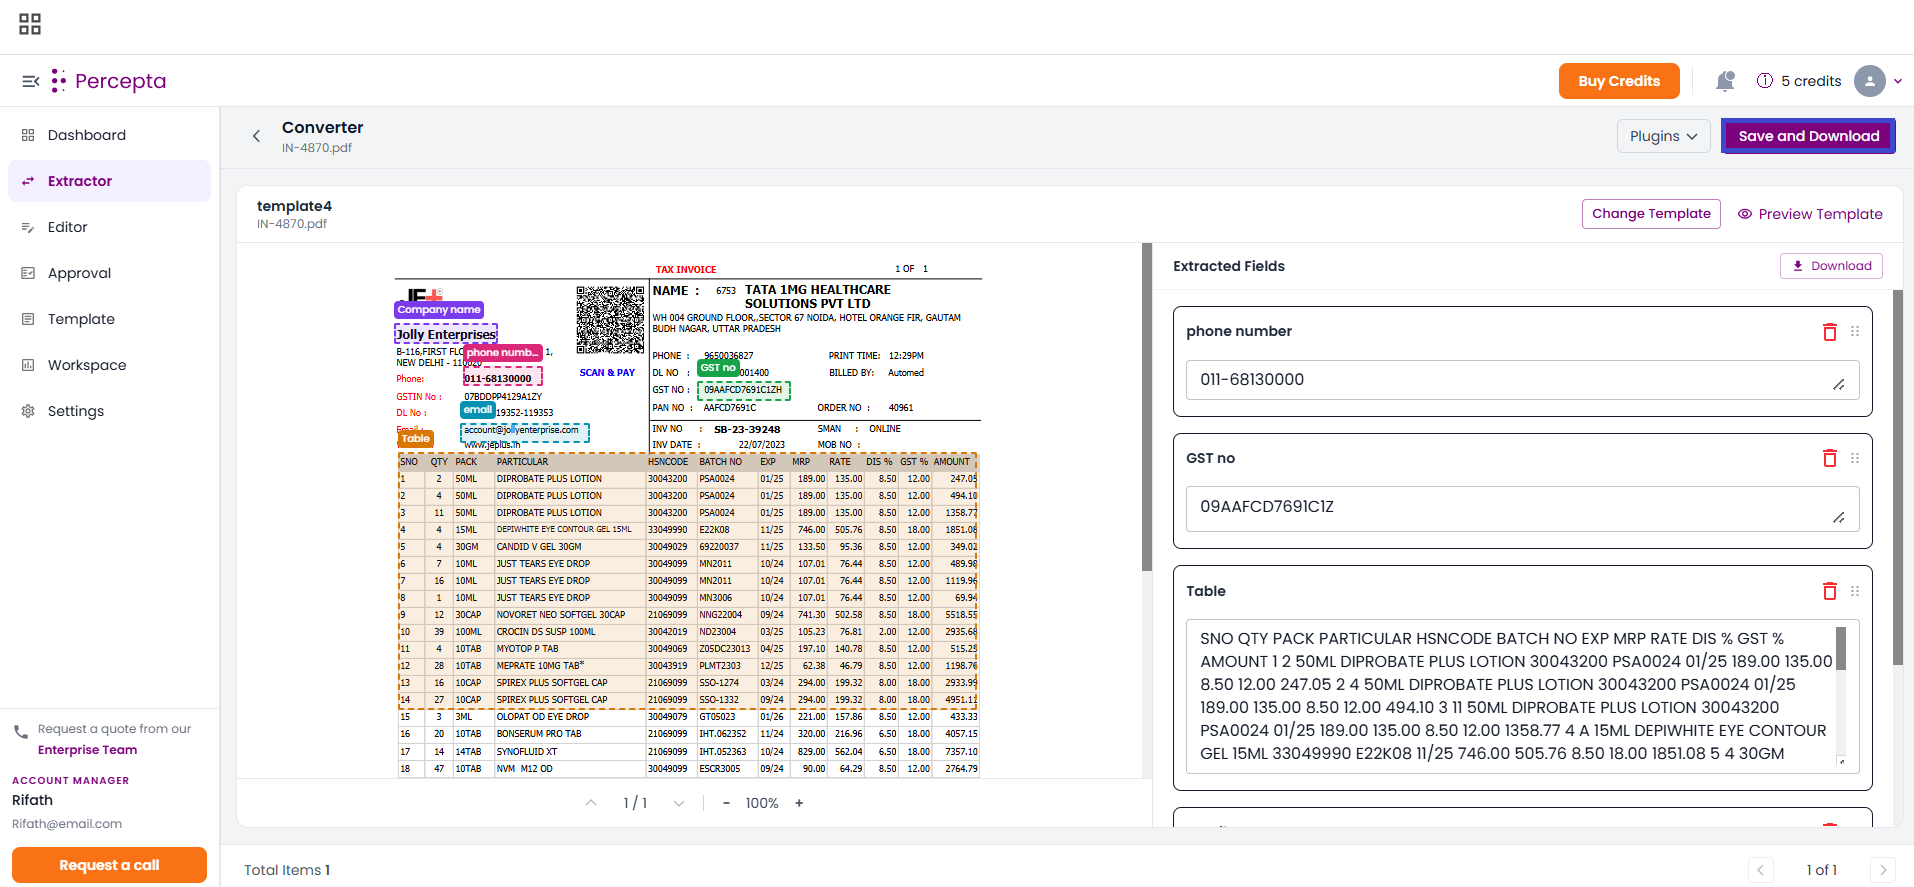Click Save and Download

(1808, 136)
